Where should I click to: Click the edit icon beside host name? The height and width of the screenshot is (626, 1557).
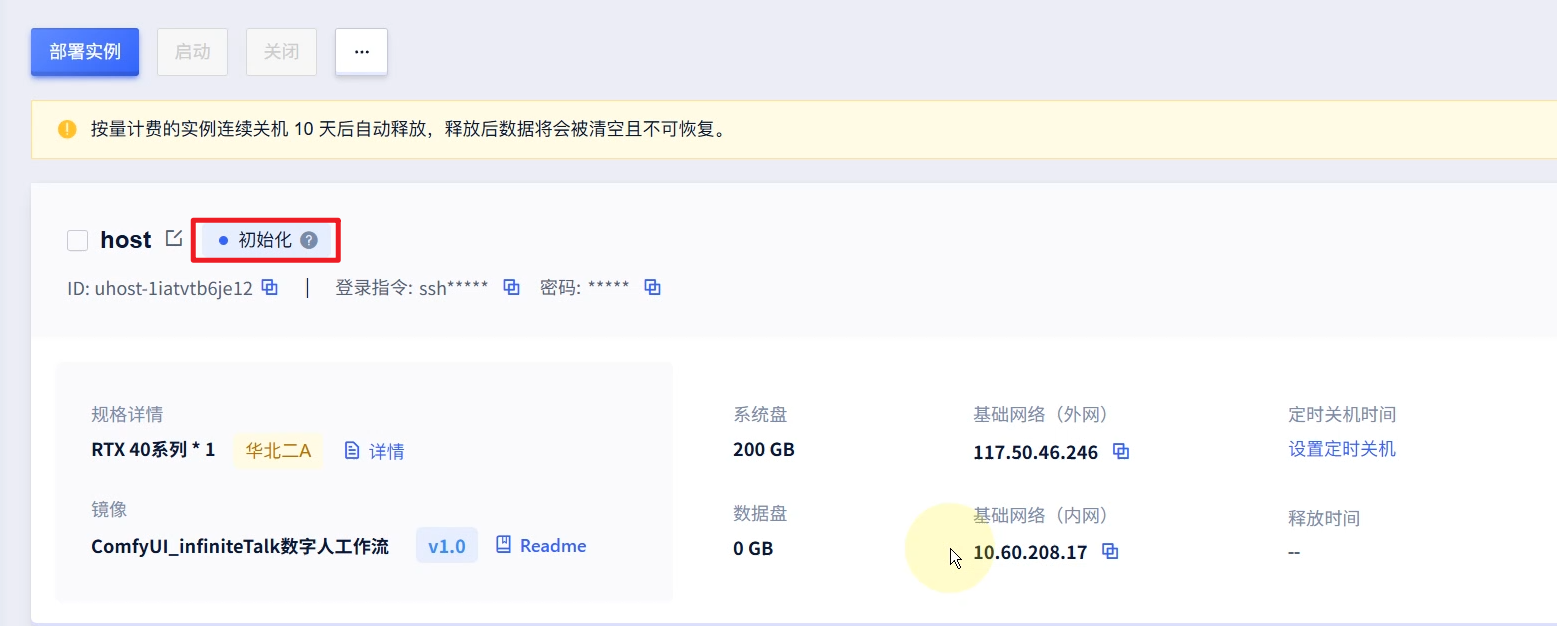[174, 238]
